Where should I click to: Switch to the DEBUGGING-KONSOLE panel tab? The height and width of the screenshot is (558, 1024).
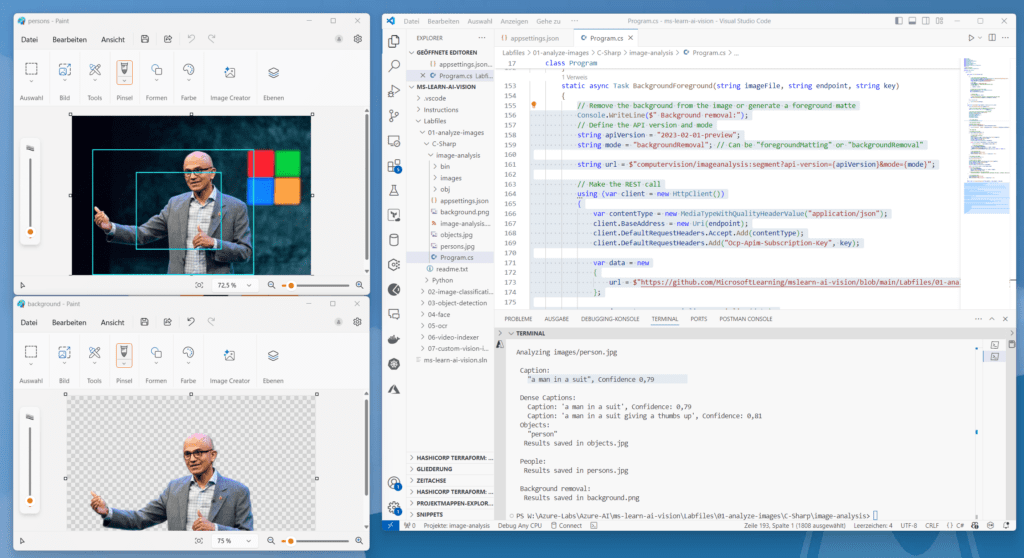(x=610, y=319)
